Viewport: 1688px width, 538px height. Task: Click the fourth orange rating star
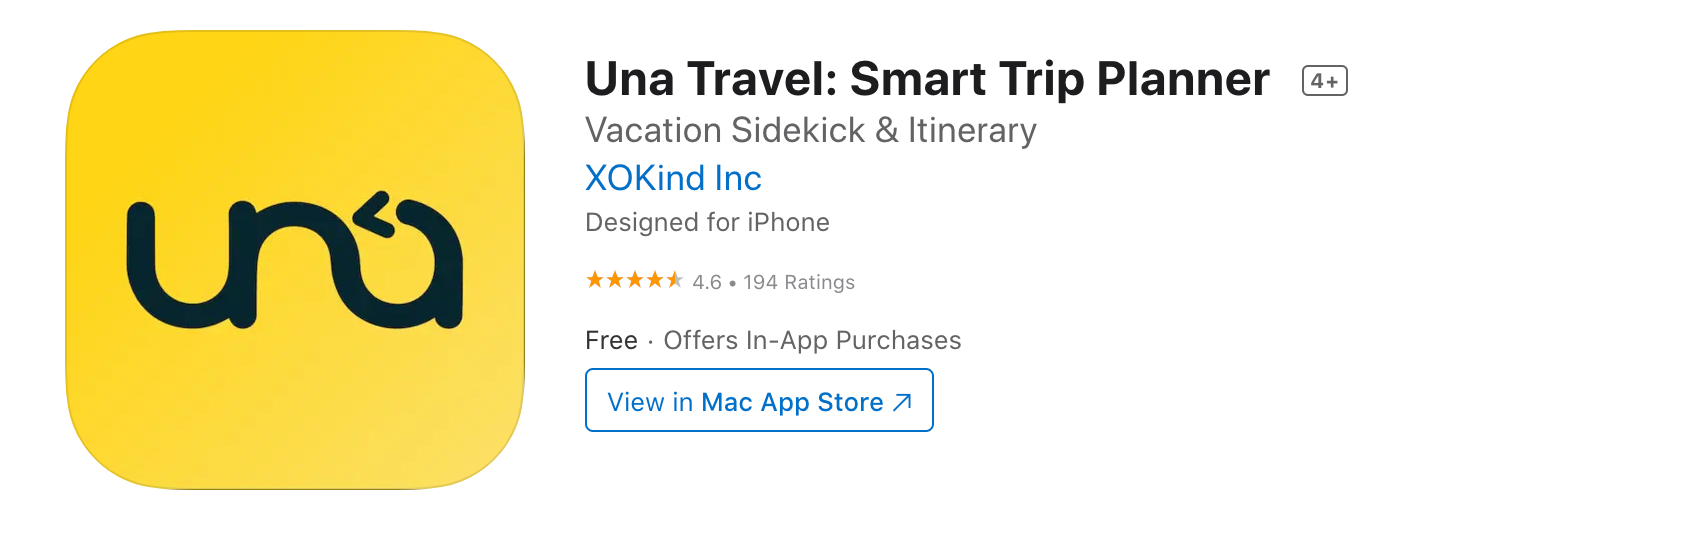(x=655, y=280)
